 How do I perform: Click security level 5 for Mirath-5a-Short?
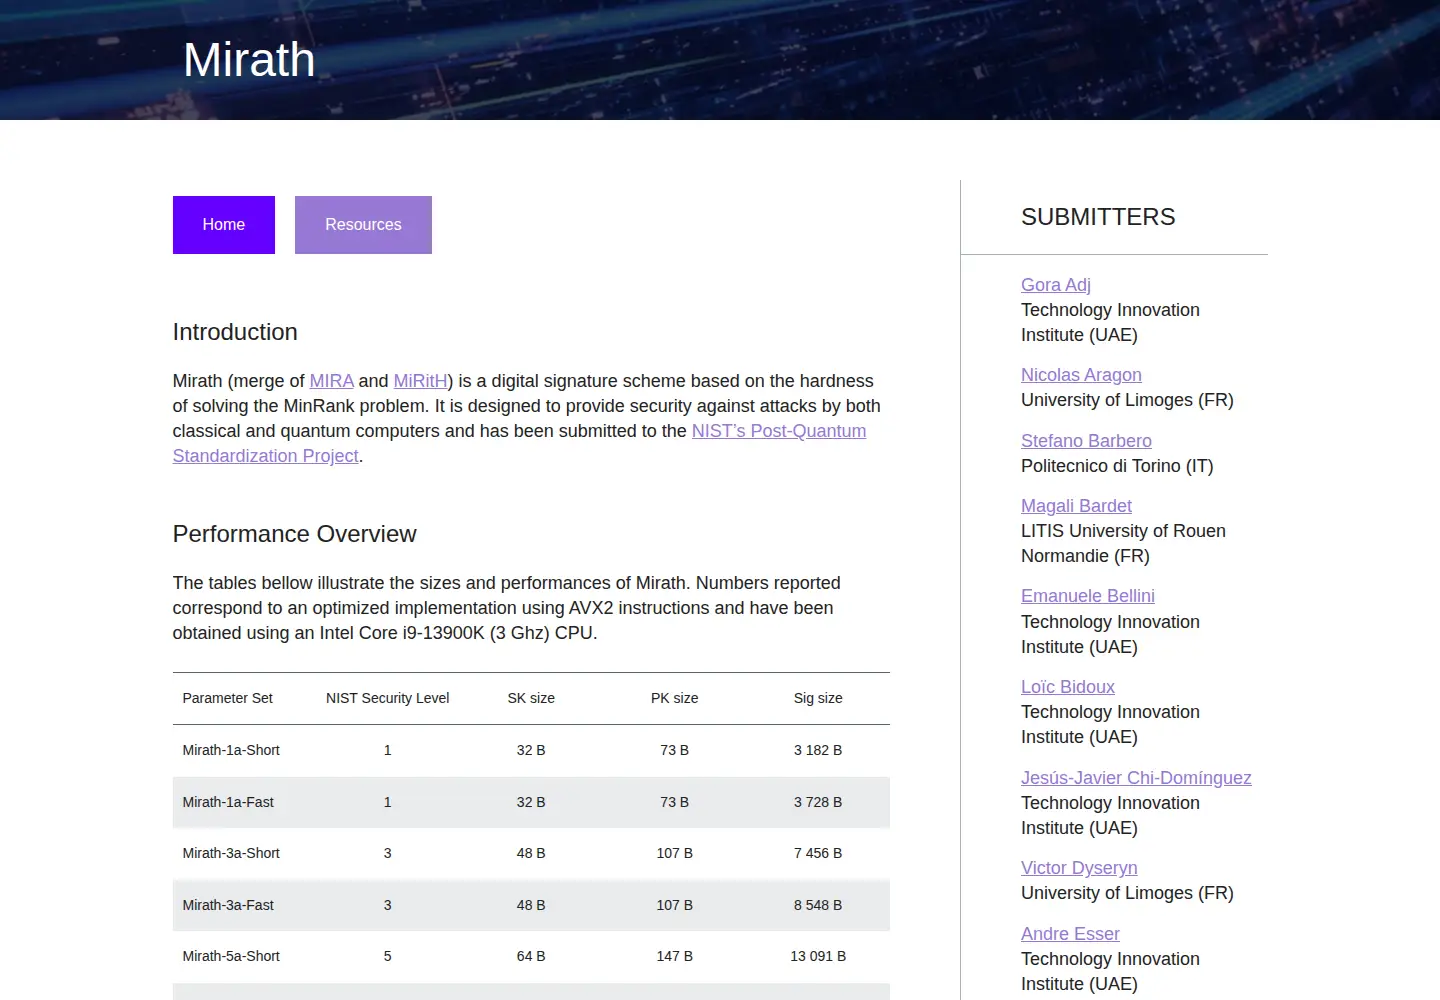point(388,956)
